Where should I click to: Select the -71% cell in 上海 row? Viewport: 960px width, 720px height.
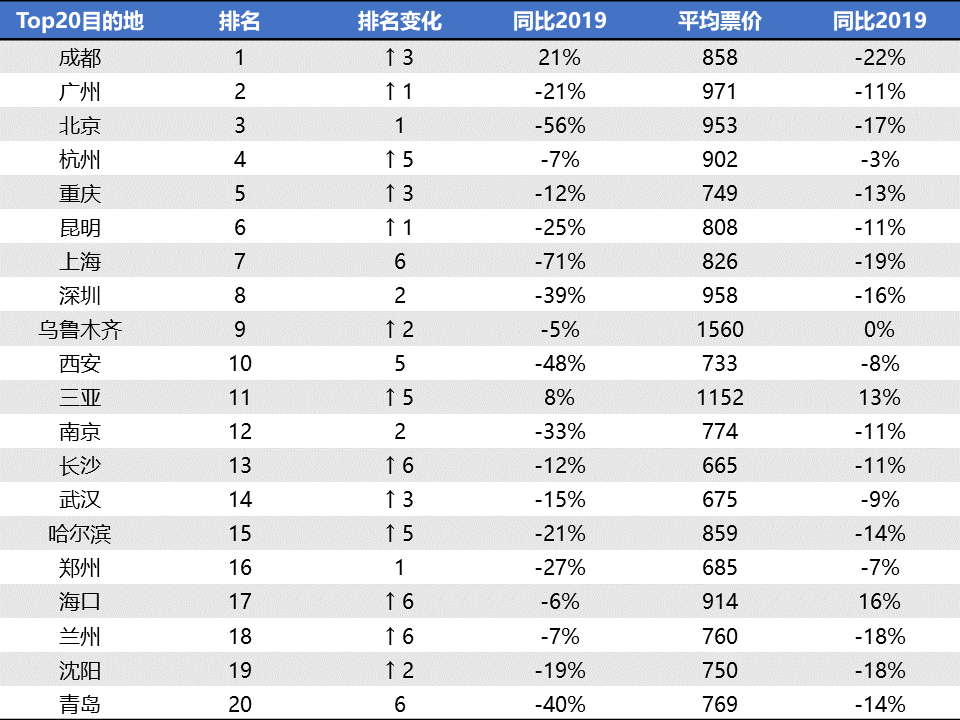pos(560,261)
